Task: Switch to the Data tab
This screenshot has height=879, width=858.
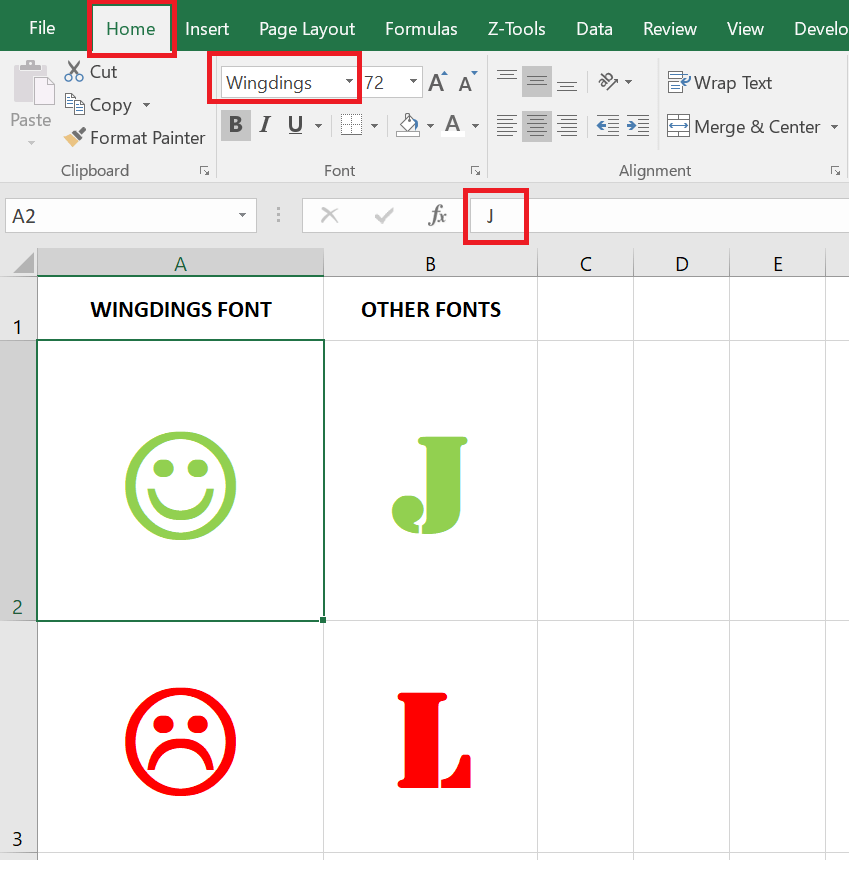Action: click(594, 29)
